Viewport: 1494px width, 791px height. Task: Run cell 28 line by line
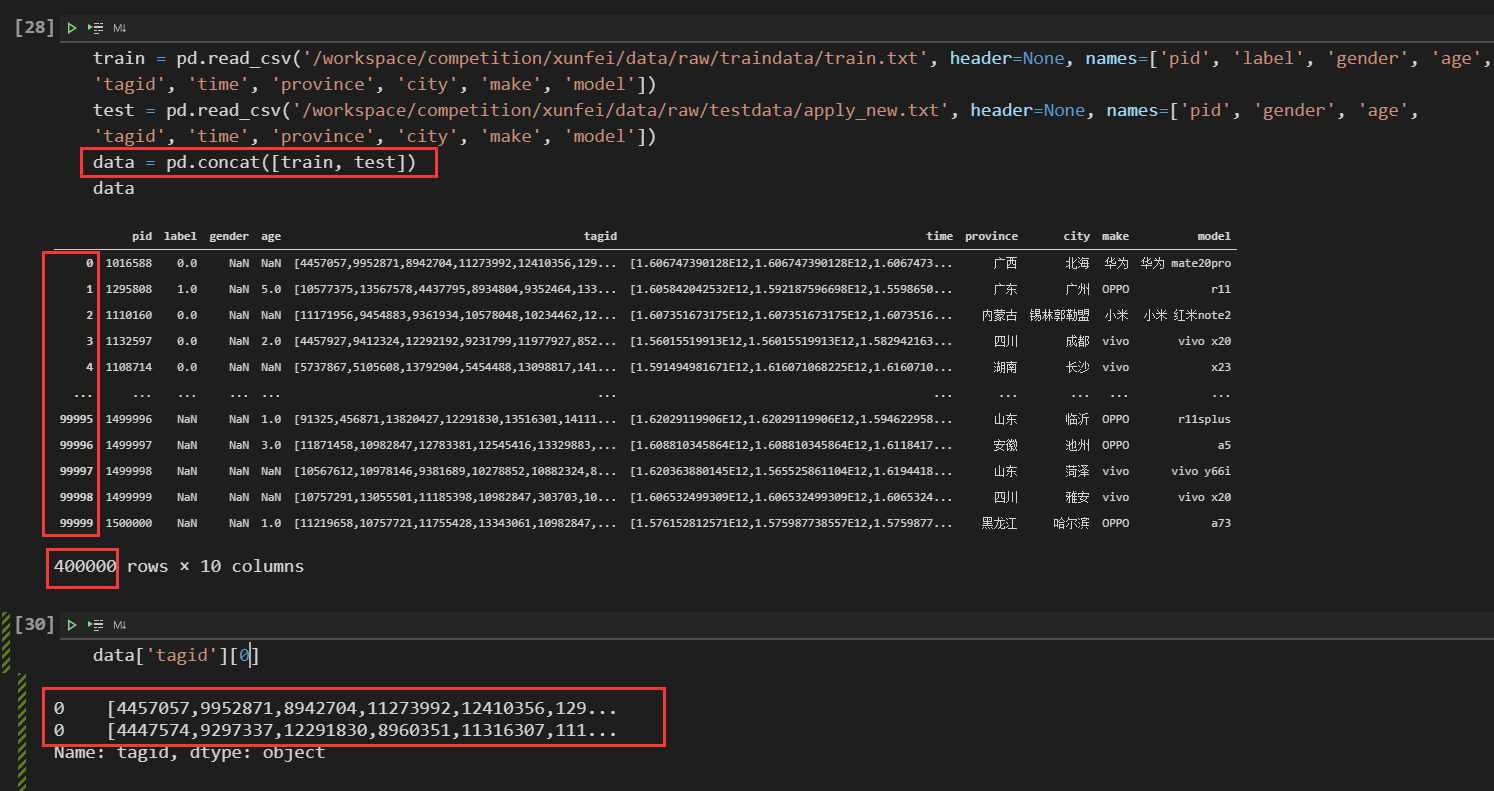(96, 28)
